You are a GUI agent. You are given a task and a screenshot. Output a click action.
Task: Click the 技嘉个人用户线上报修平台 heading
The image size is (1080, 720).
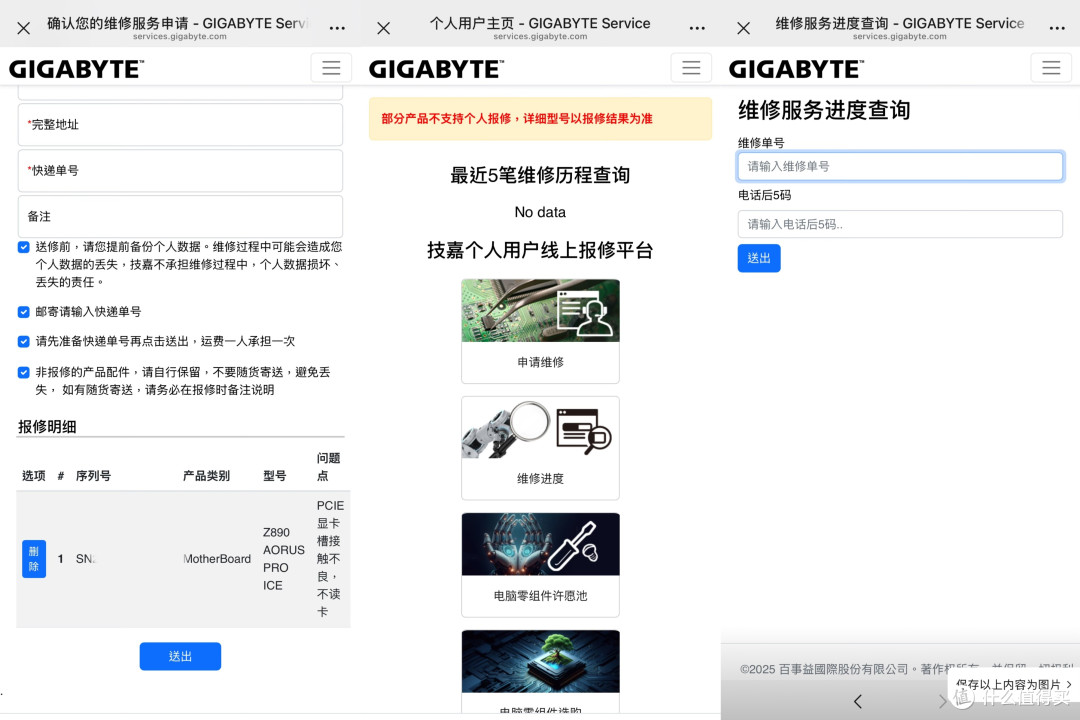coord(541,250)
